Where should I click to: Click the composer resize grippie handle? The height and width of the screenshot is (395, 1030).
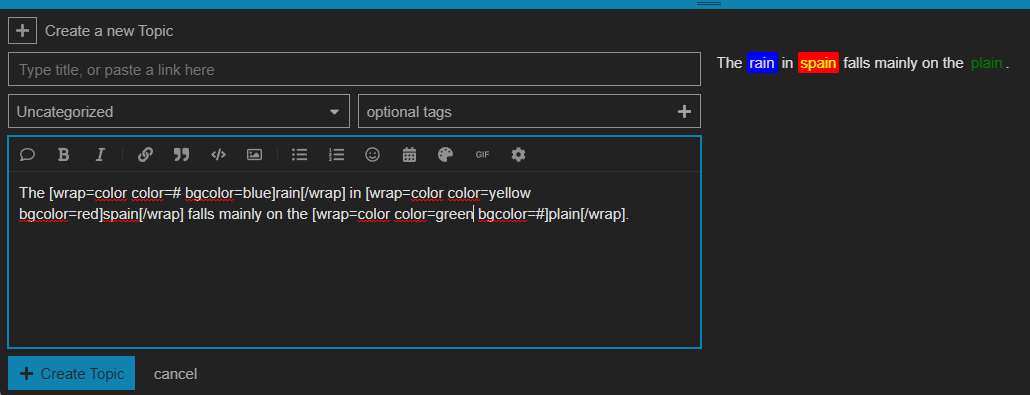(709, 4)
